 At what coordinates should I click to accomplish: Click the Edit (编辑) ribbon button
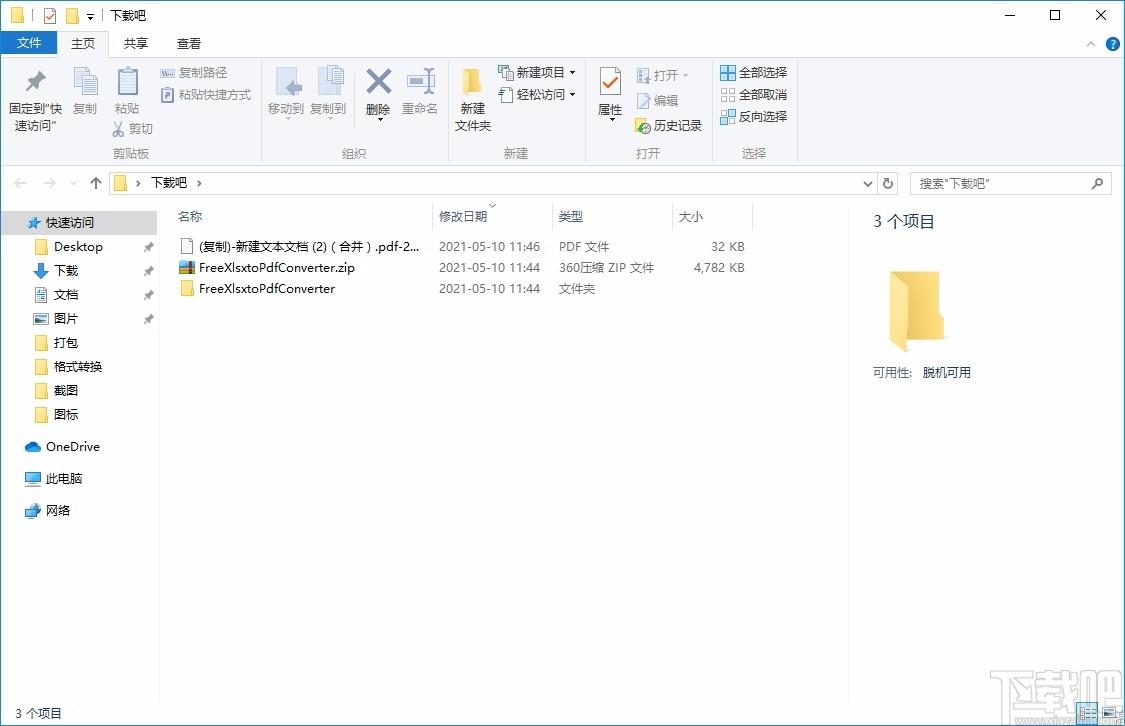657,100
